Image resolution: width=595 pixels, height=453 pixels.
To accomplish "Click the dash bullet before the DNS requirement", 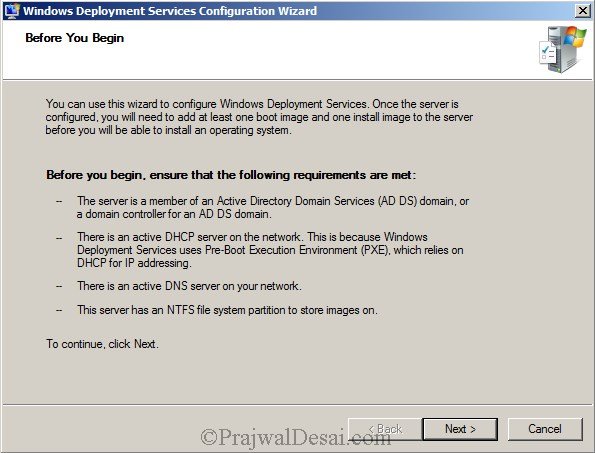I will tap(59, 286).
